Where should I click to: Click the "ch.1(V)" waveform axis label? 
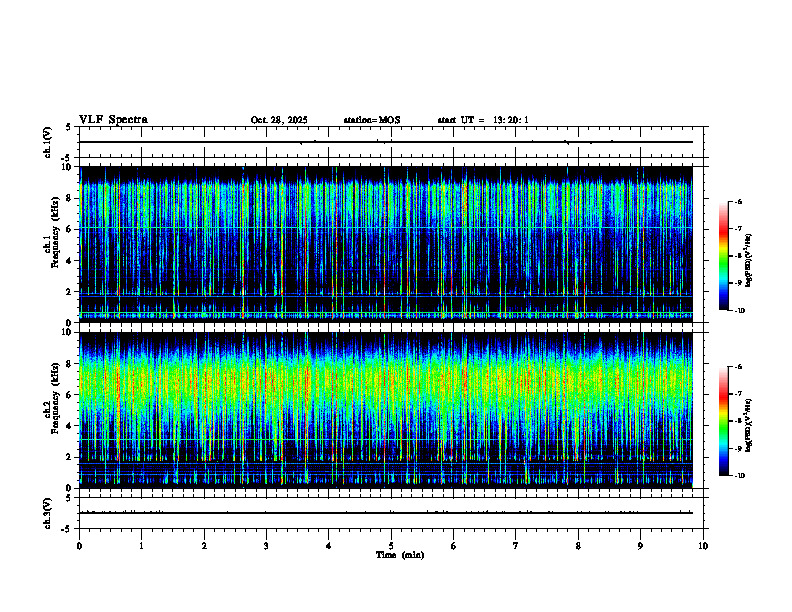(x=48, y=142)
